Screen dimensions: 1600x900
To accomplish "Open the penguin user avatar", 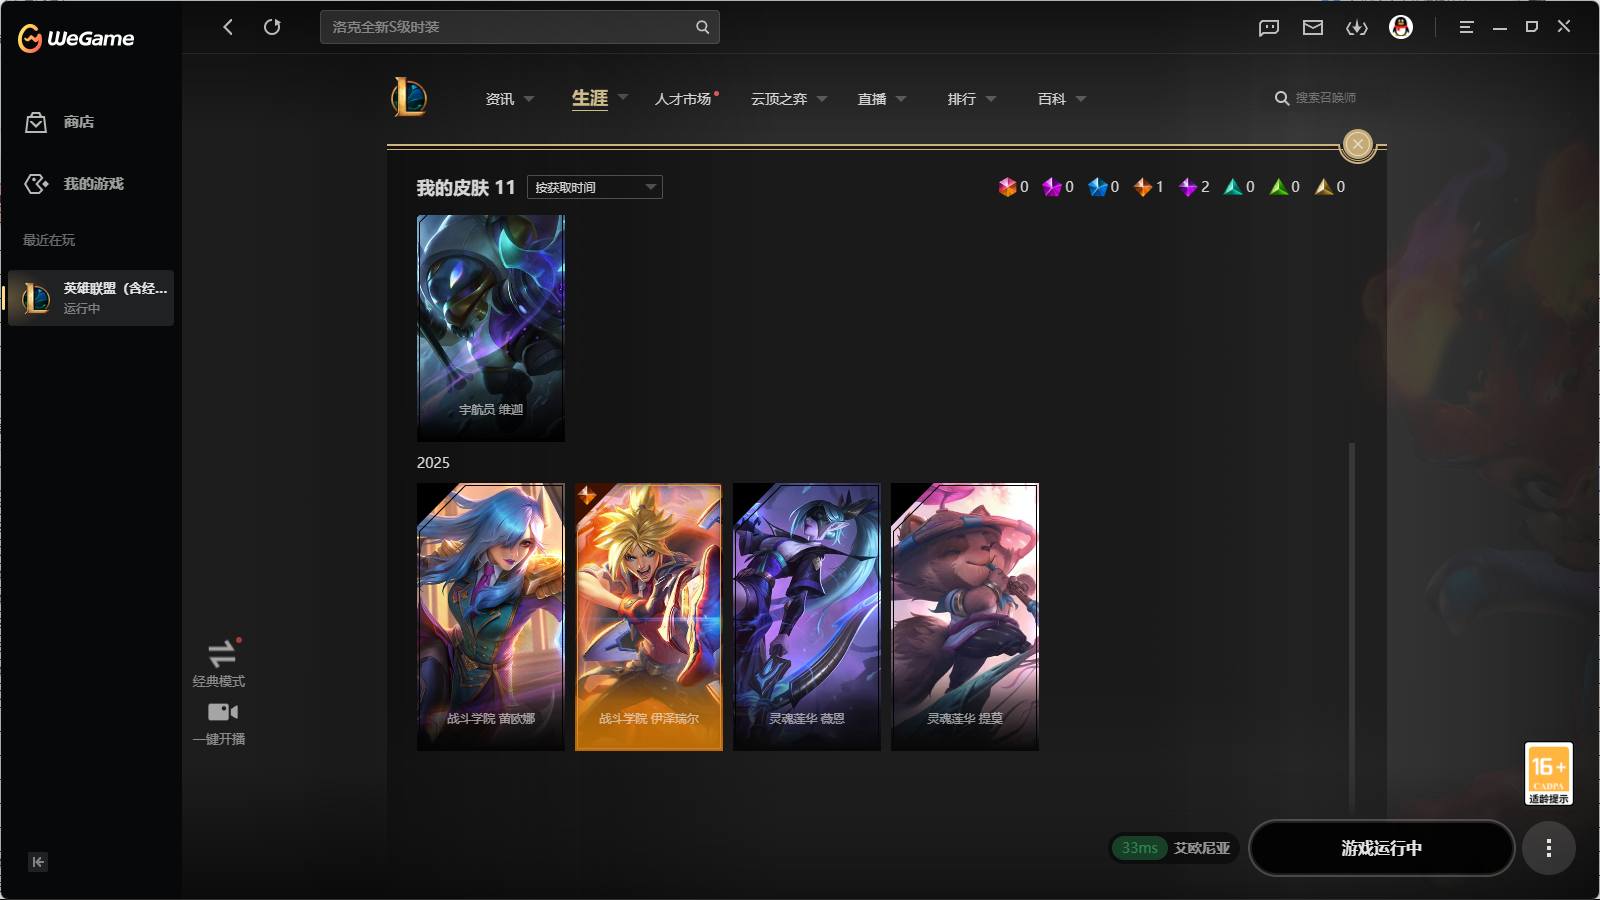I will [x=1401, y=28].
